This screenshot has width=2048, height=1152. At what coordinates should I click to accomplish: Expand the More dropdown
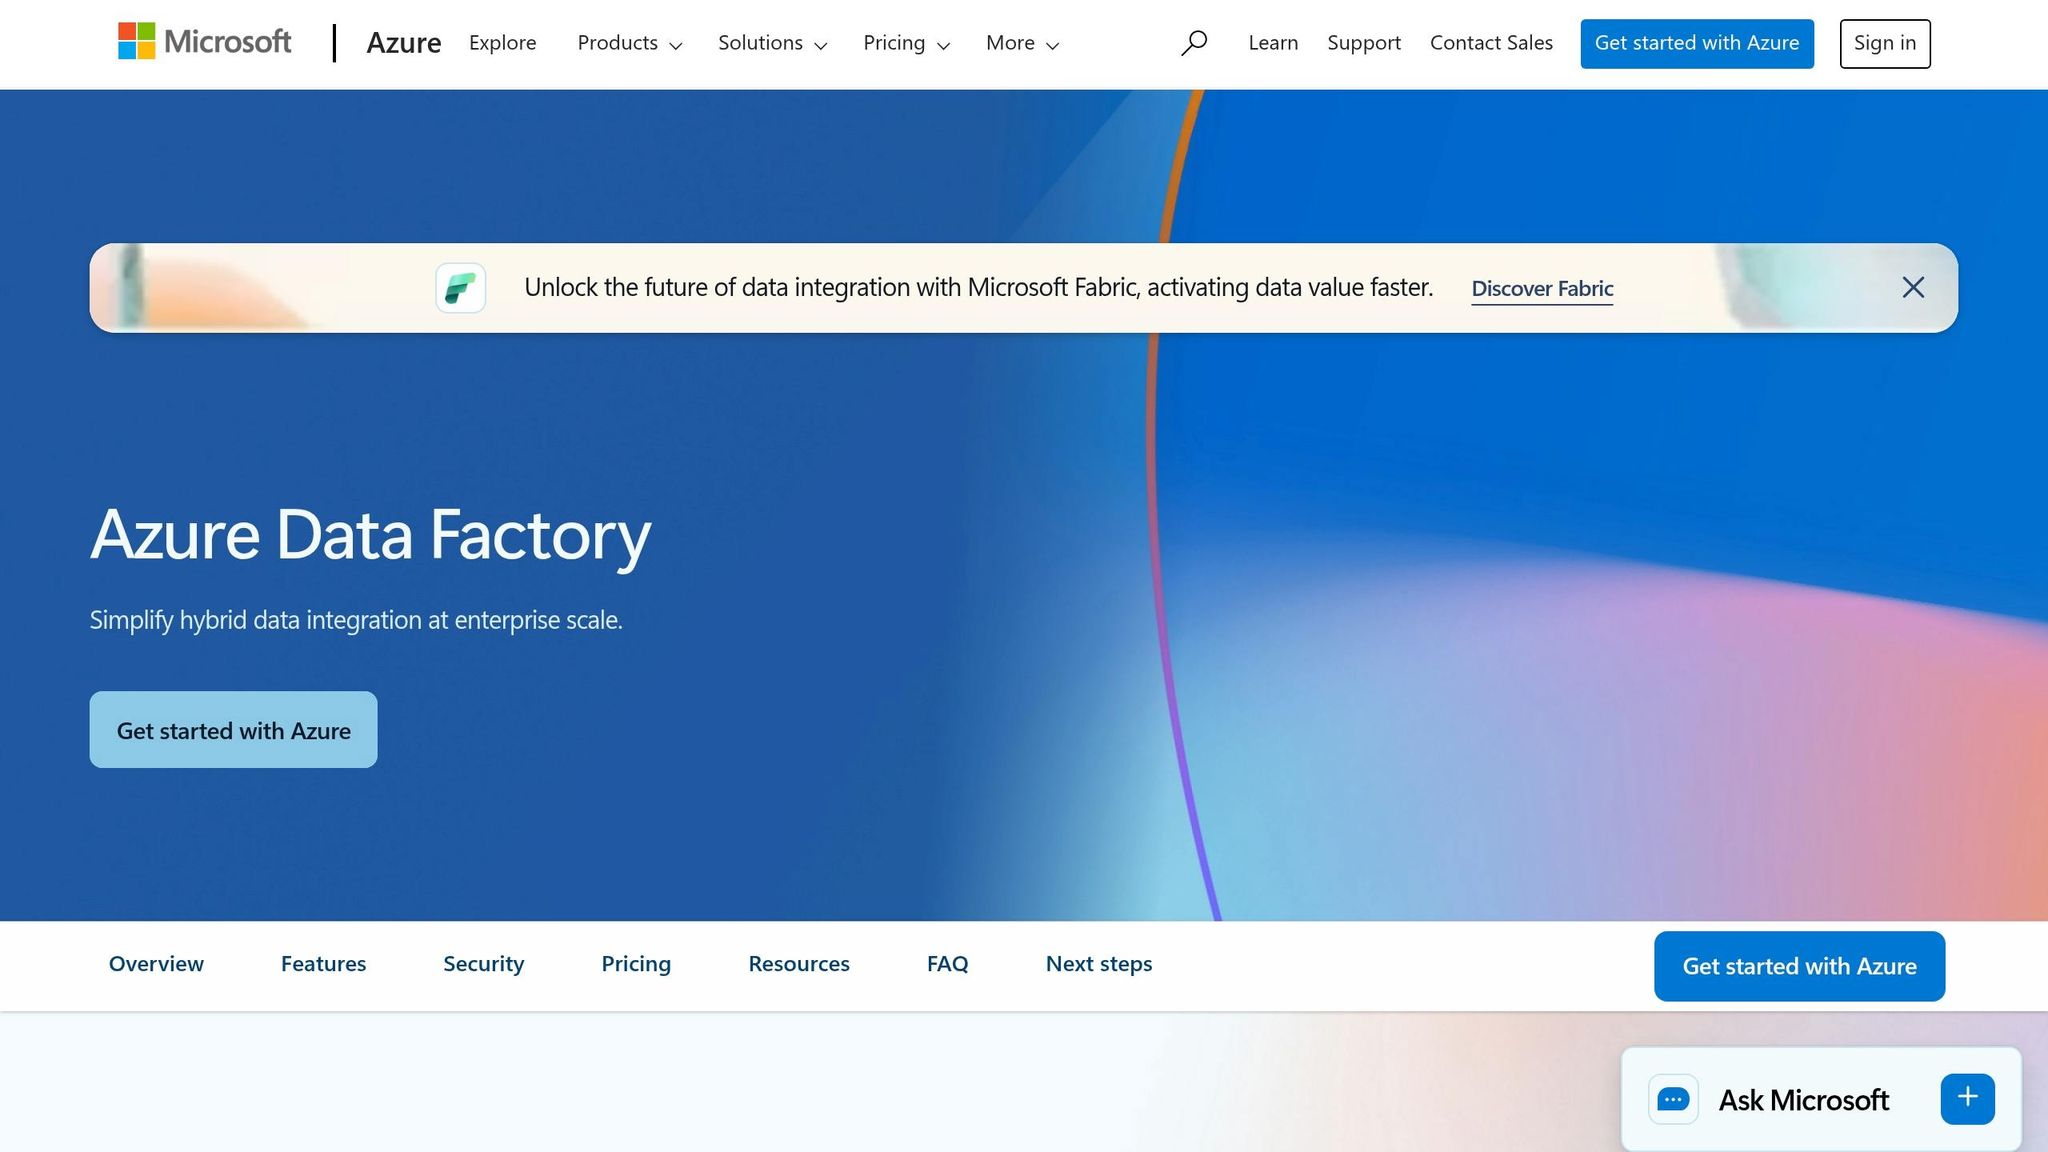1022,43
